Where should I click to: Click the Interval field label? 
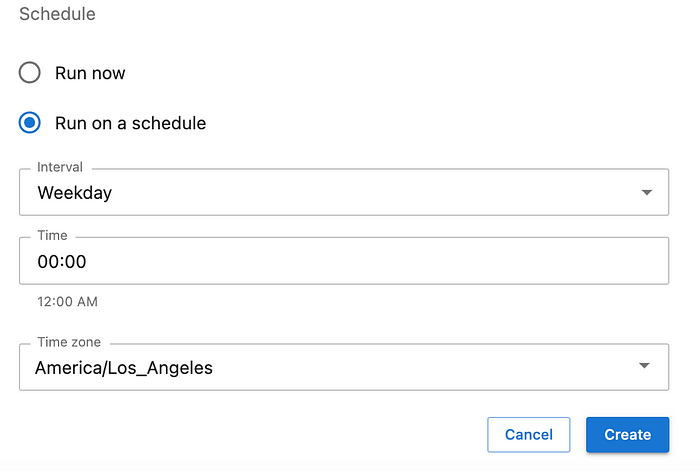[x=60, y=167]
